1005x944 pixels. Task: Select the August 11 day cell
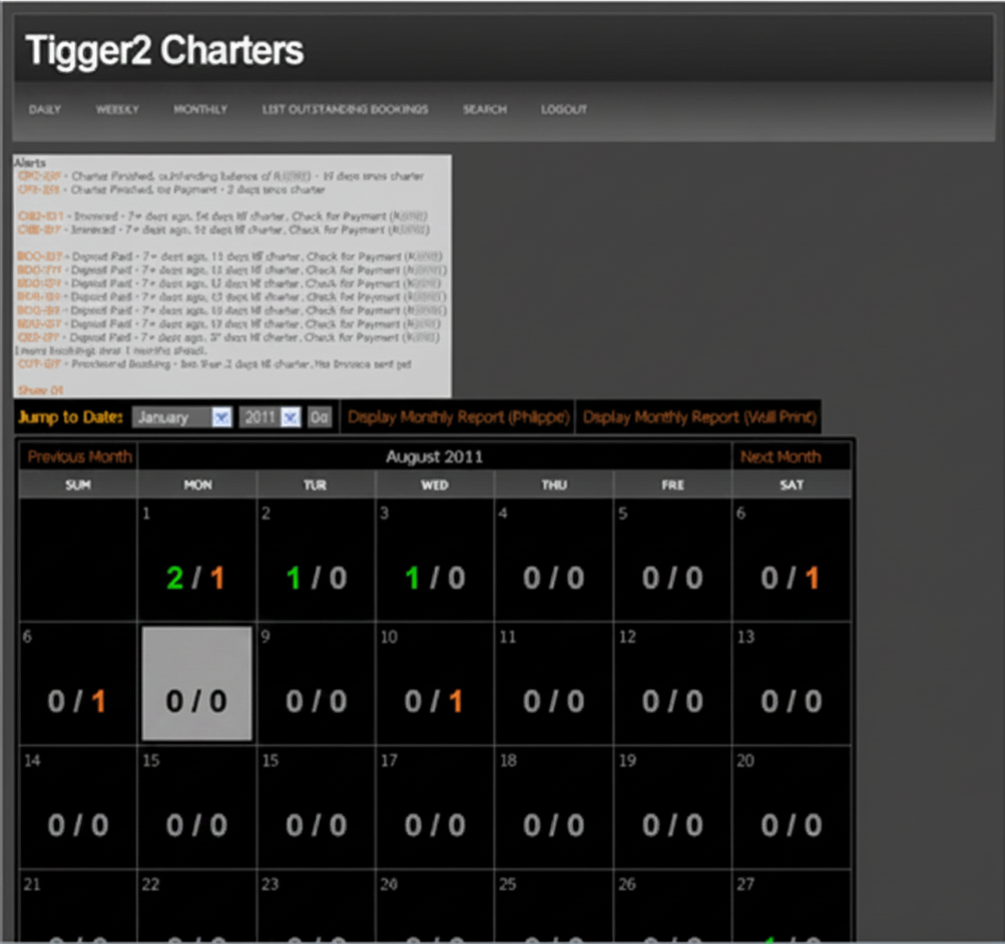[554, 684]
